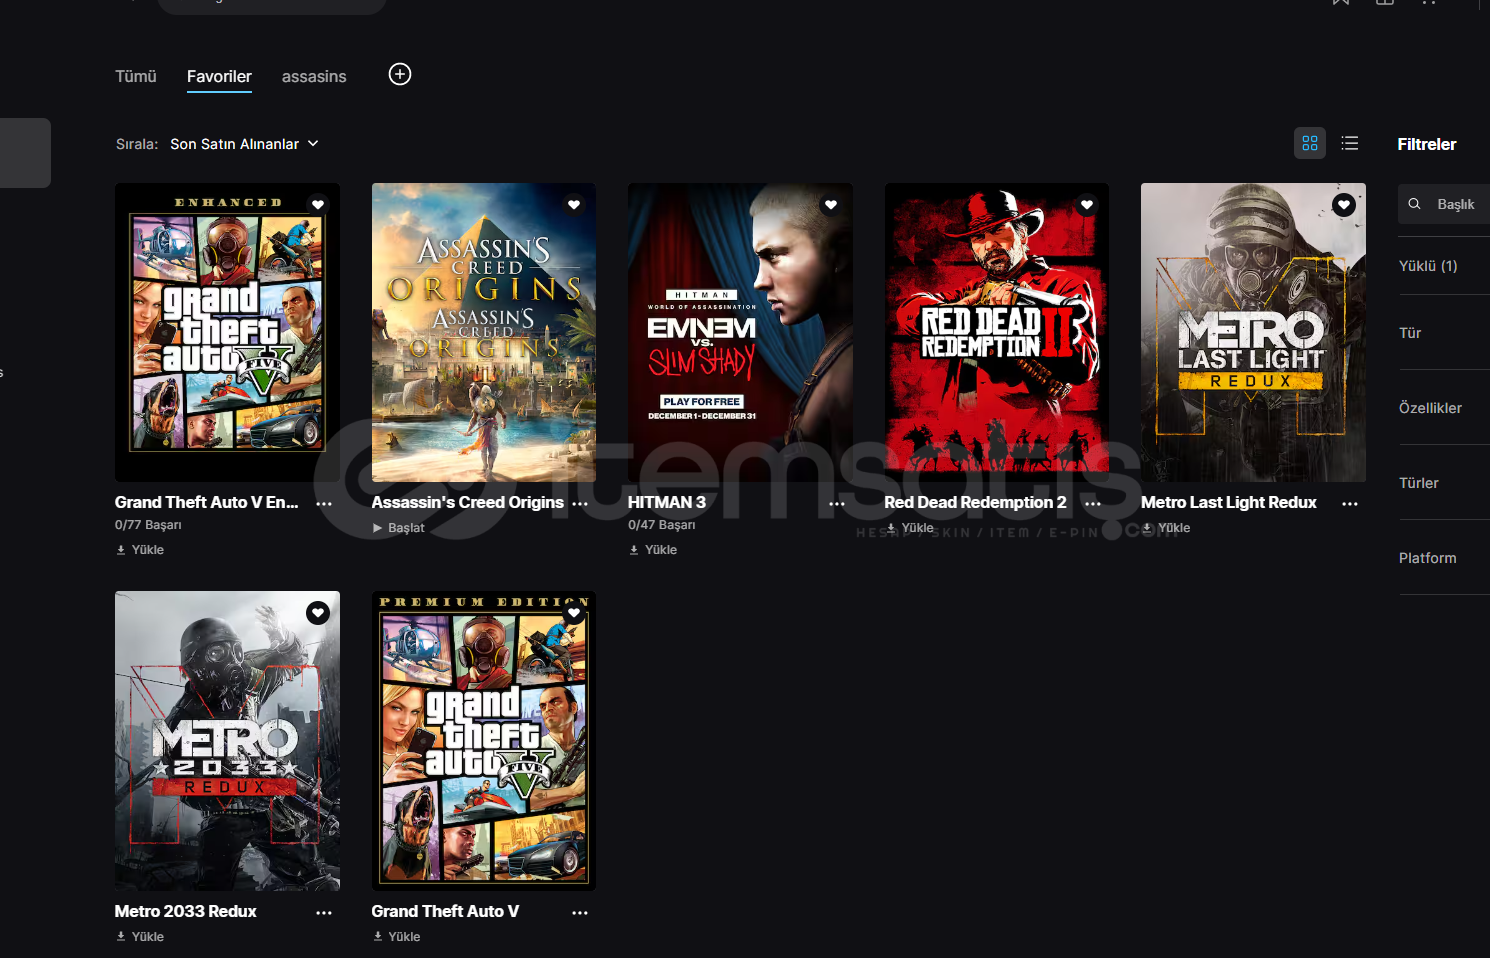Click Yükle under Metro 2033 Redux
1490x958 pixels.
click(x=140, y=937)
